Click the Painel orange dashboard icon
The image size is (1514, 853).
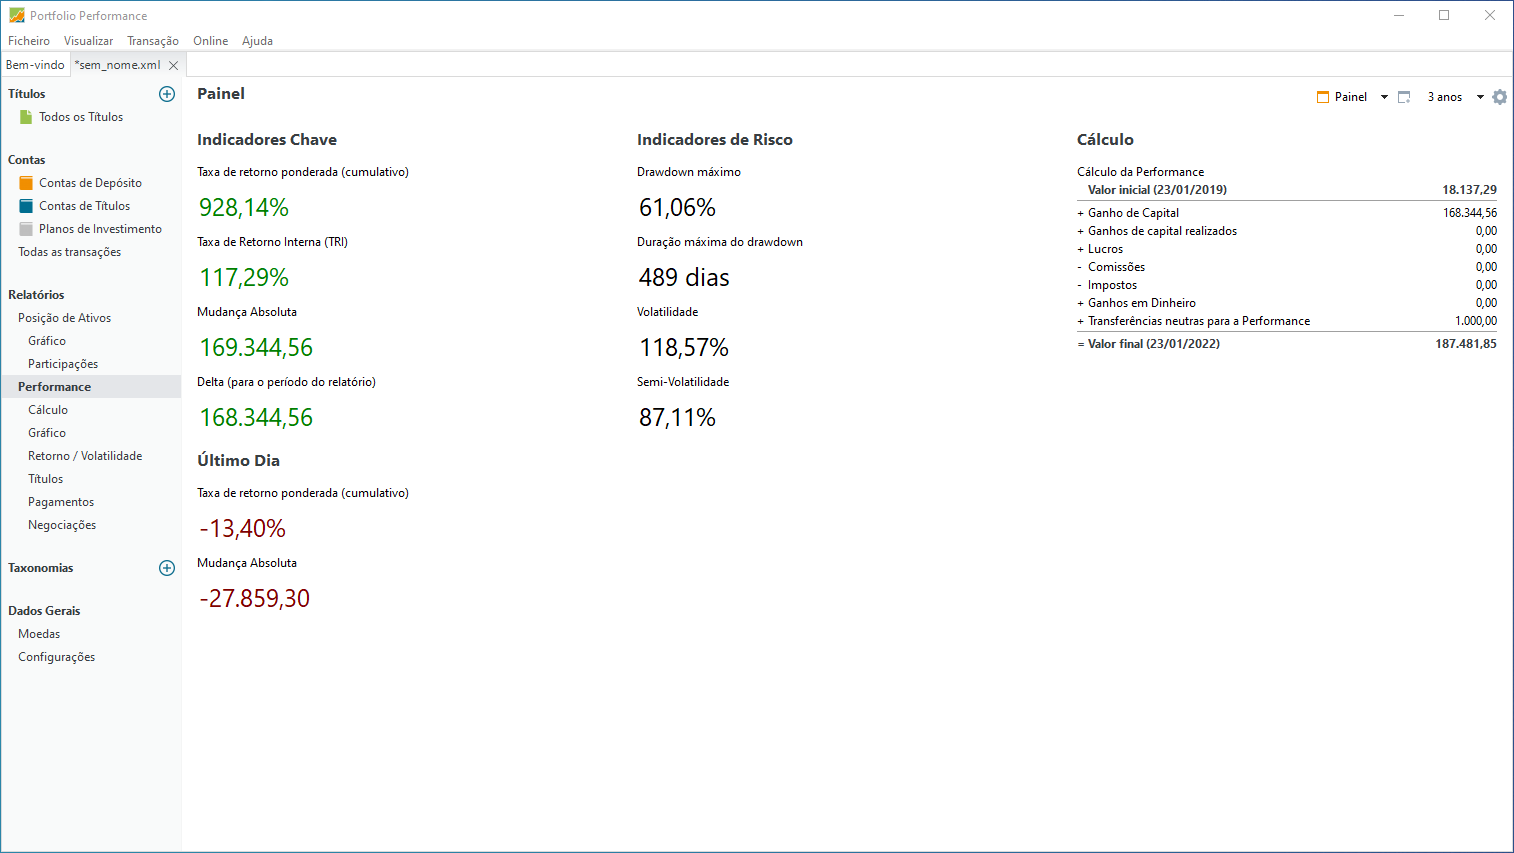pyautogui.click(x=1323, y=97)
